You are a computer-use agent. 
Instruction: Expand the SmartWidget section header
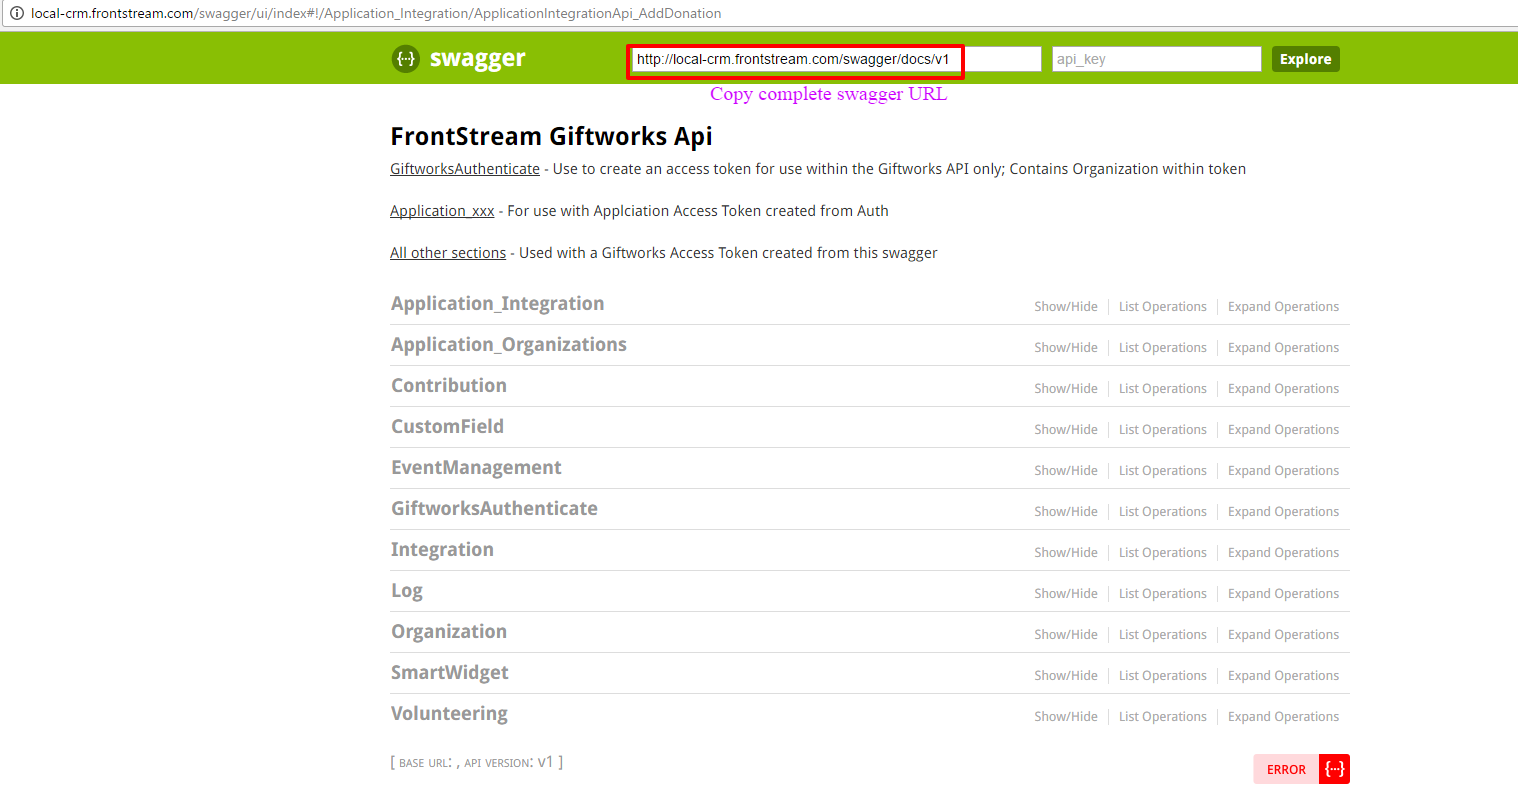tap(450, 672)
